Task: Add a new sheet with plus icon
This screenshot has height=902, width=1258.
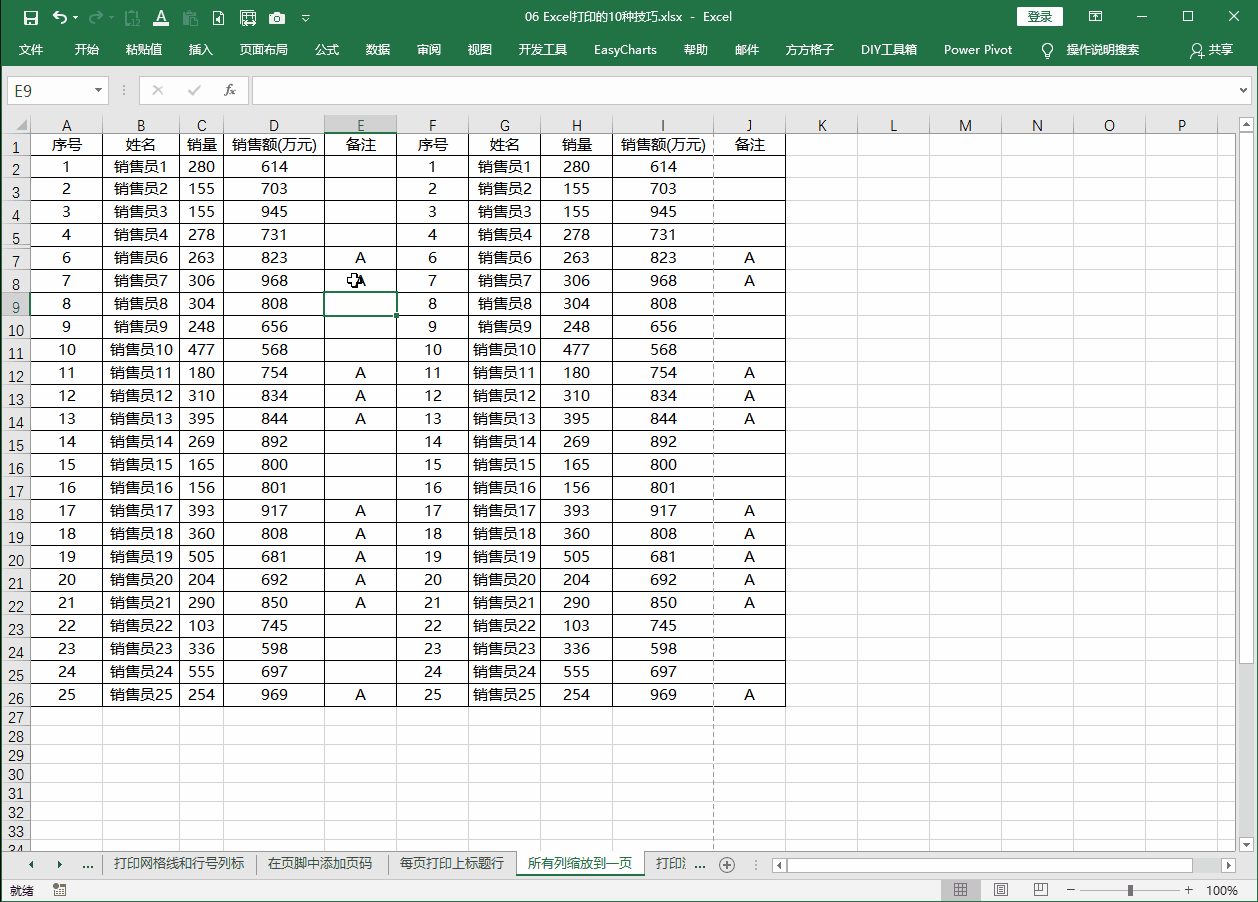Action: (727, 865)
